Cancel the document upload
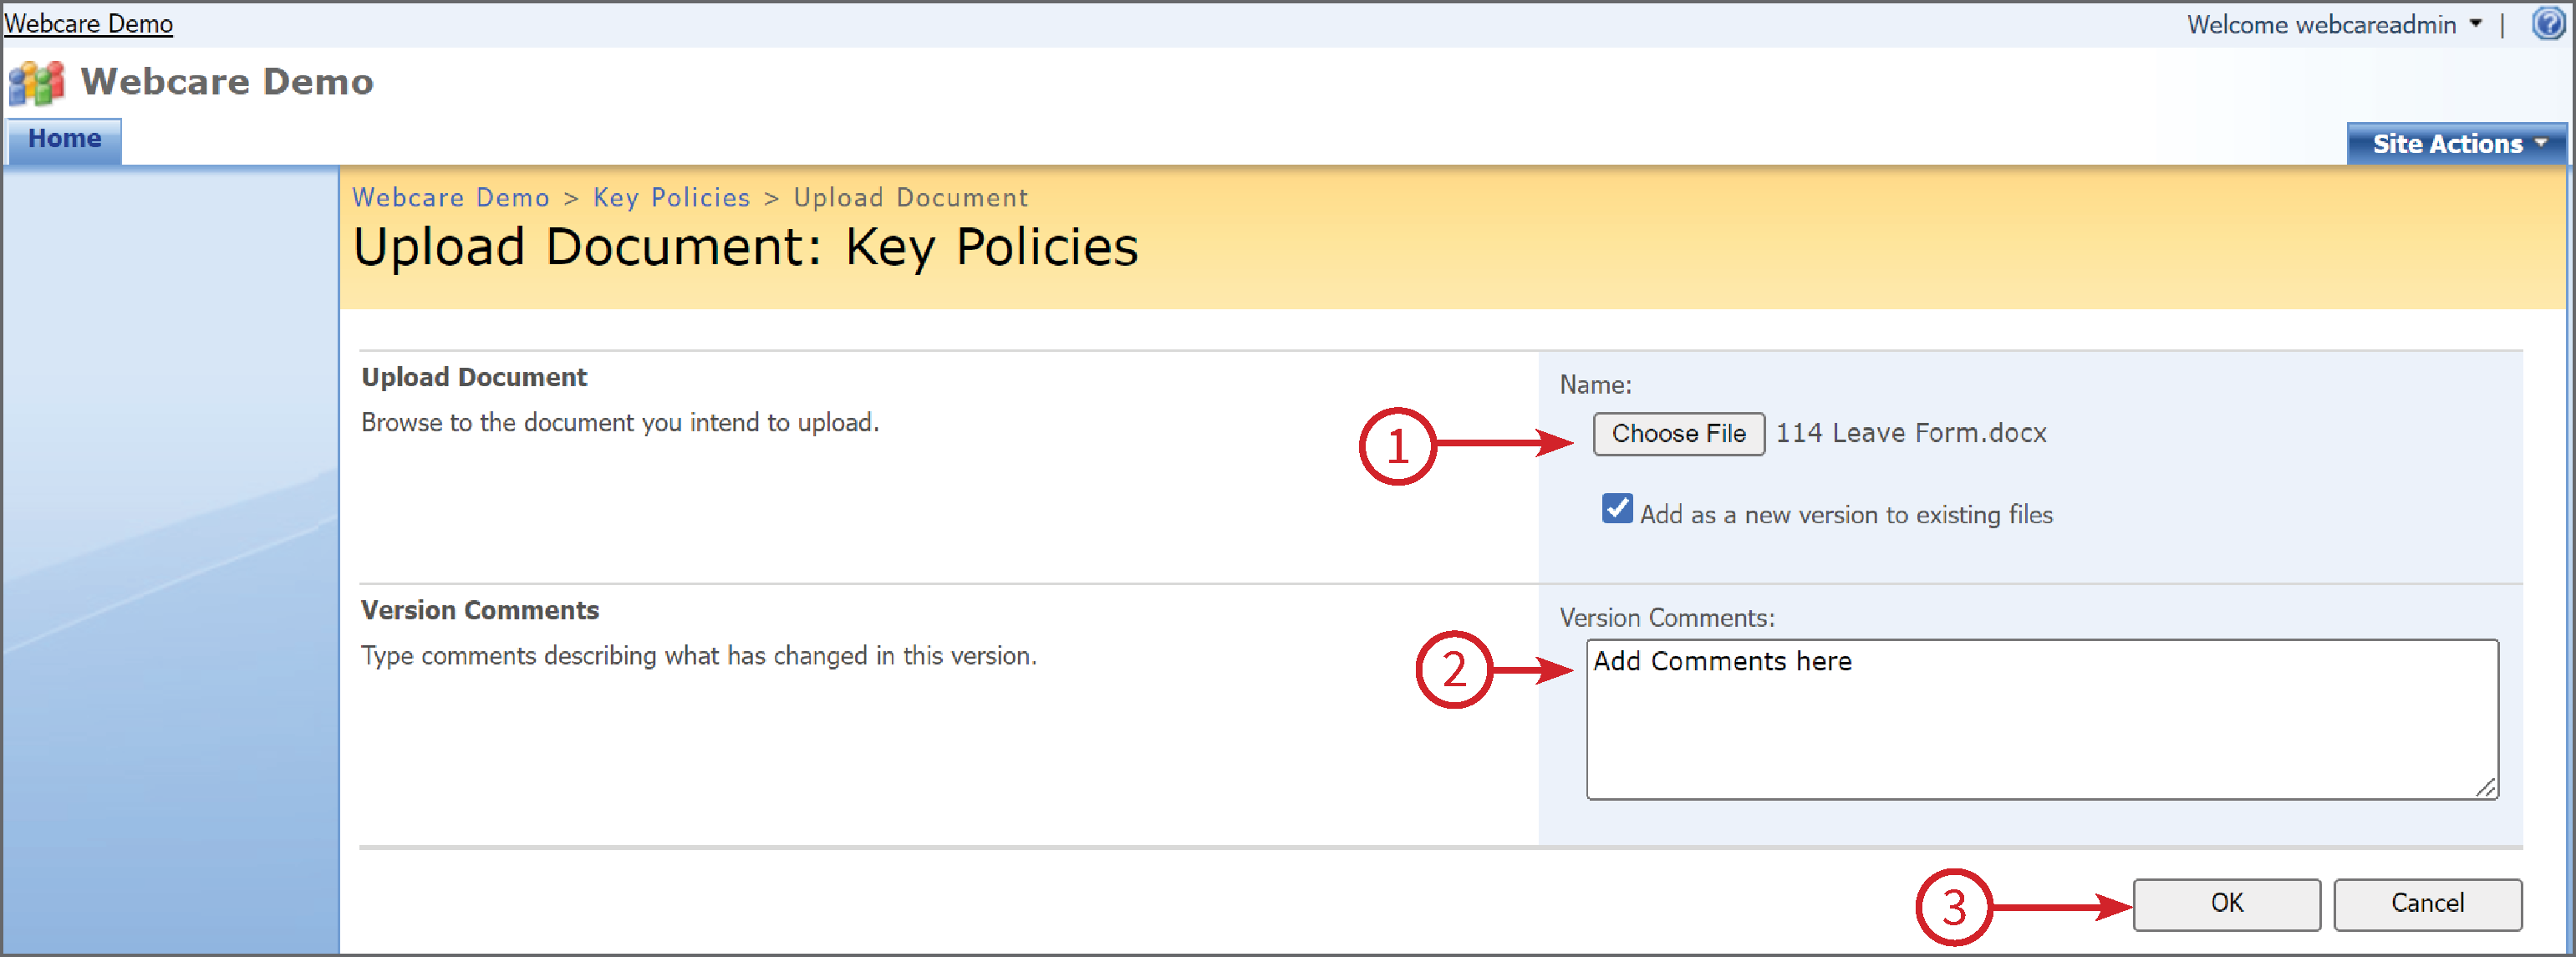 (x=2427, y=904)
